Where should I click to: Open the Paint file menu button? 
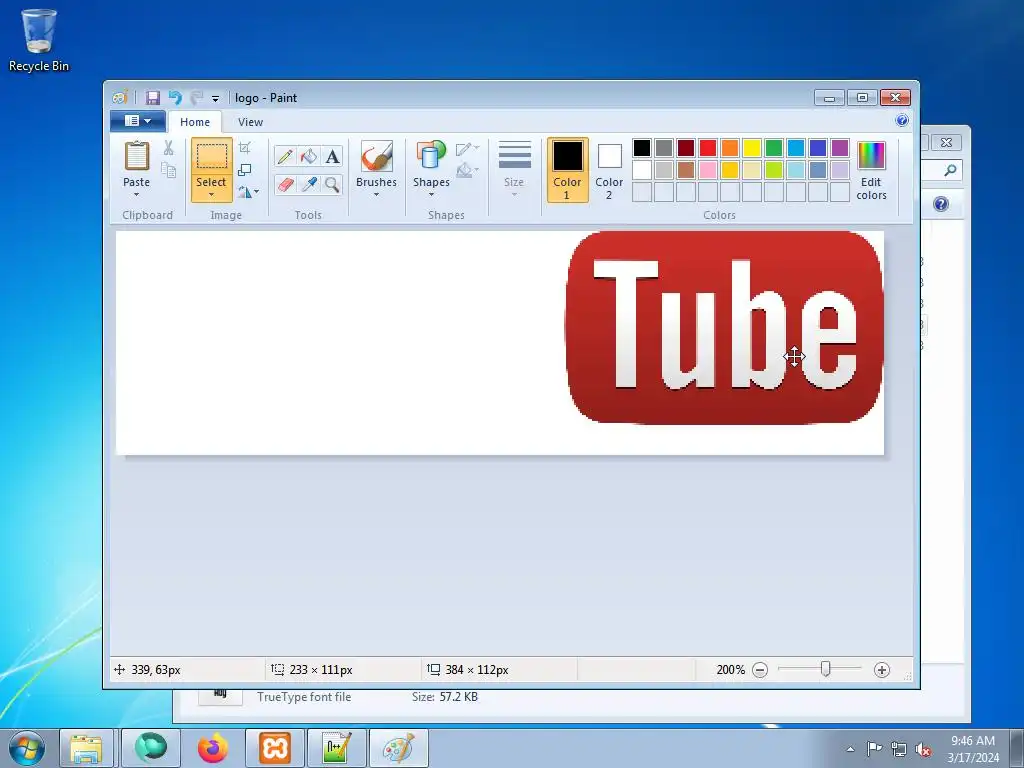pyautogui.click(x=137, y=121)
